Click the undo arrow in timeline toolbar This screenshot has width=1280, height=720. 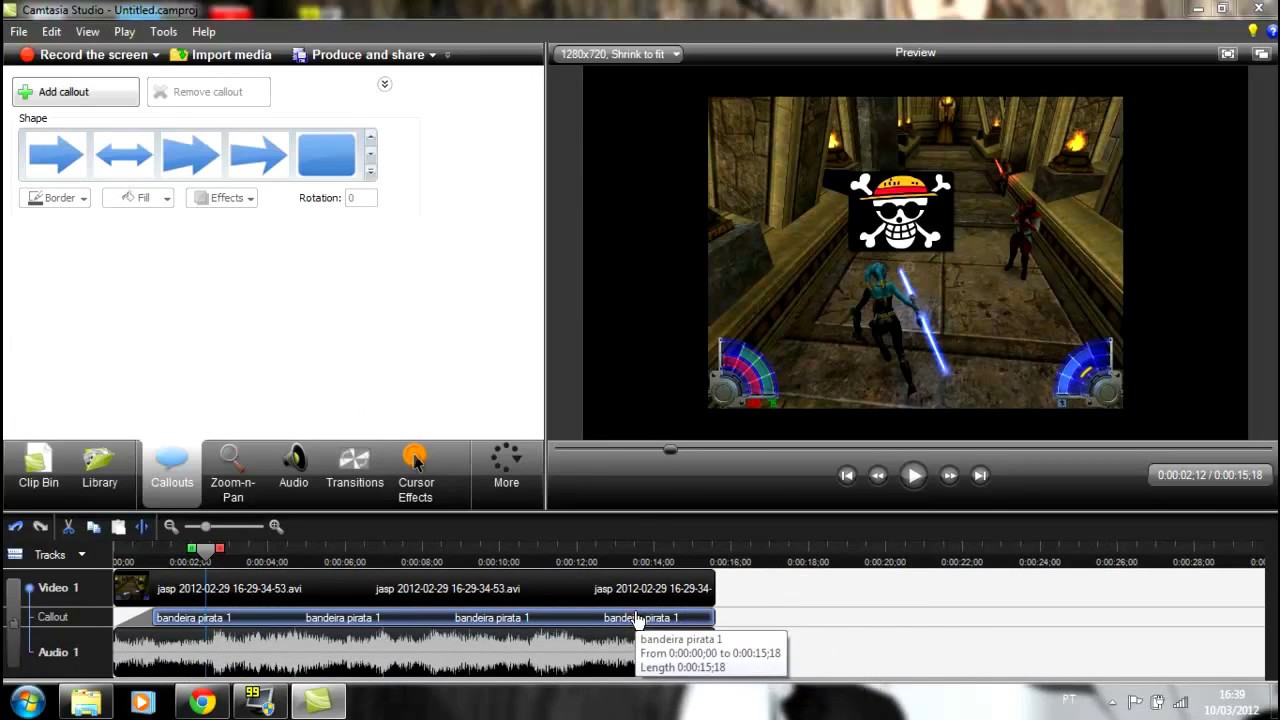16,527
